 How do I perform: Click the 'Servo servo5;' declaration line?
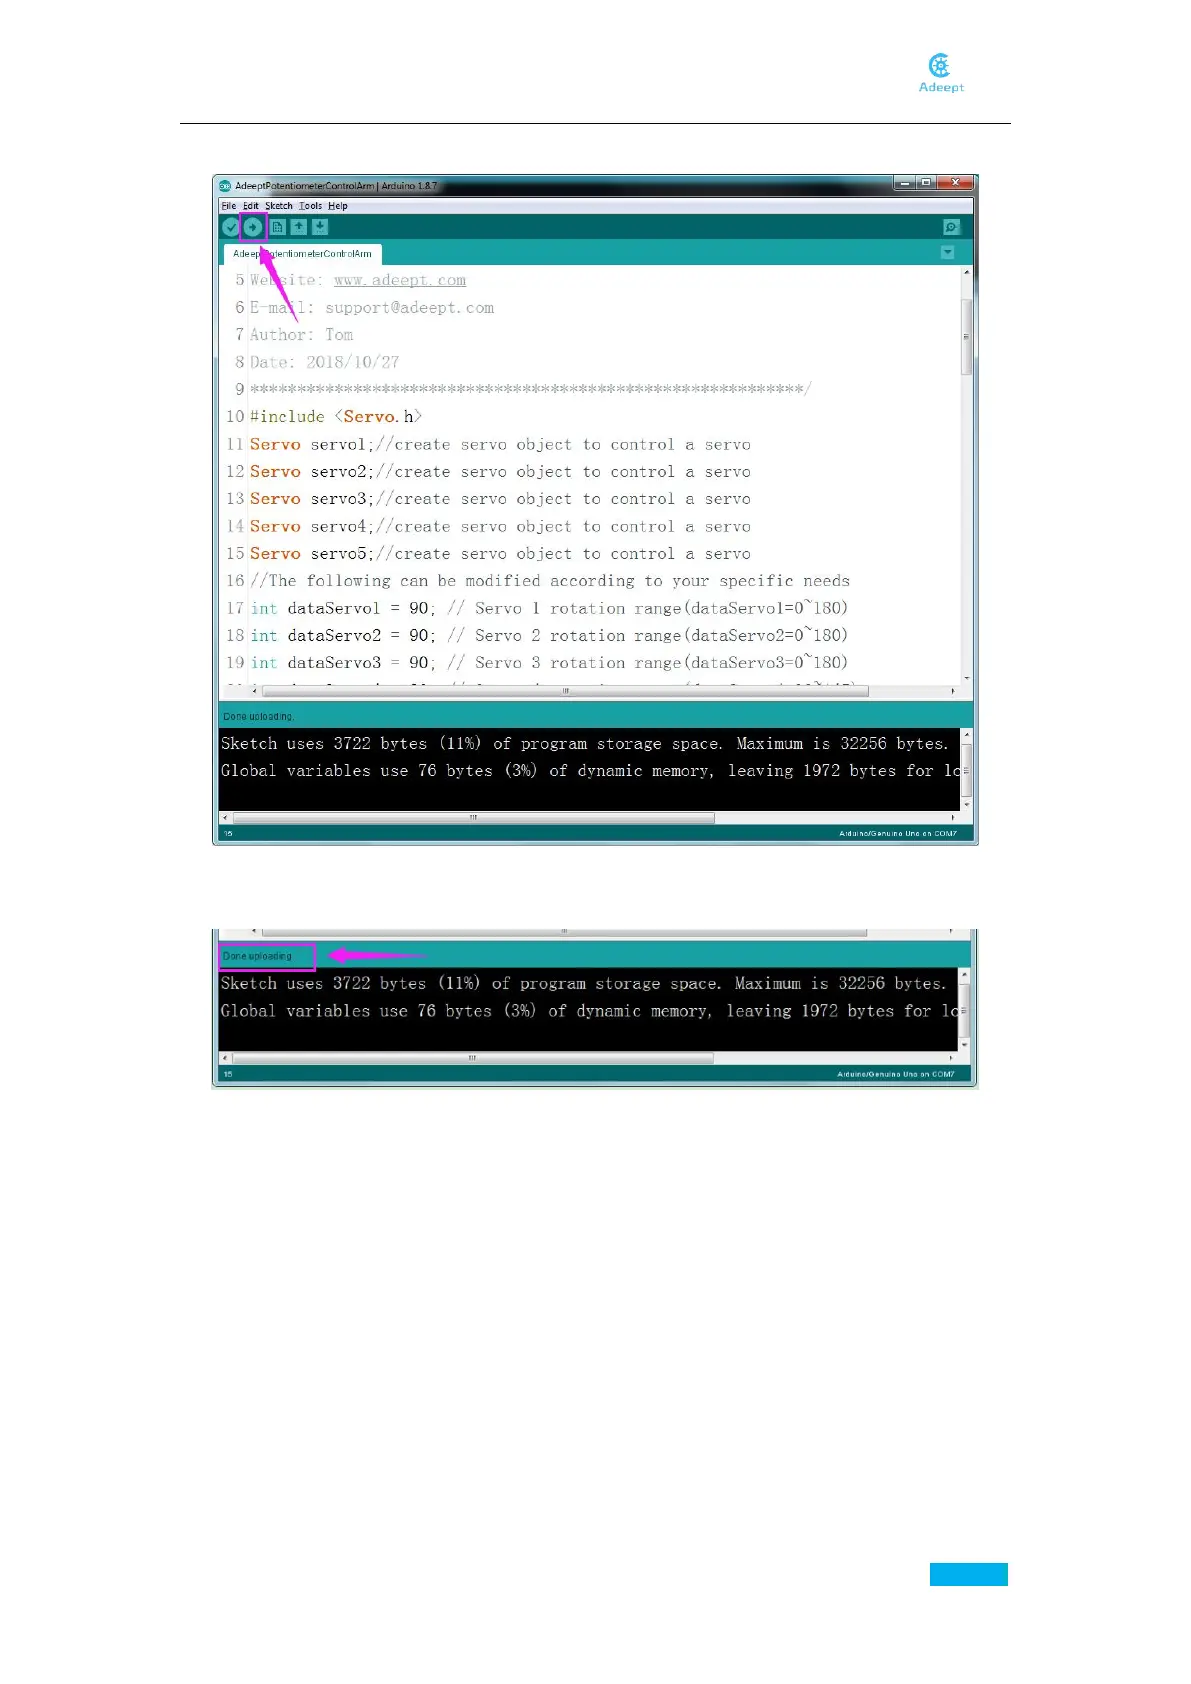point(500,553)
